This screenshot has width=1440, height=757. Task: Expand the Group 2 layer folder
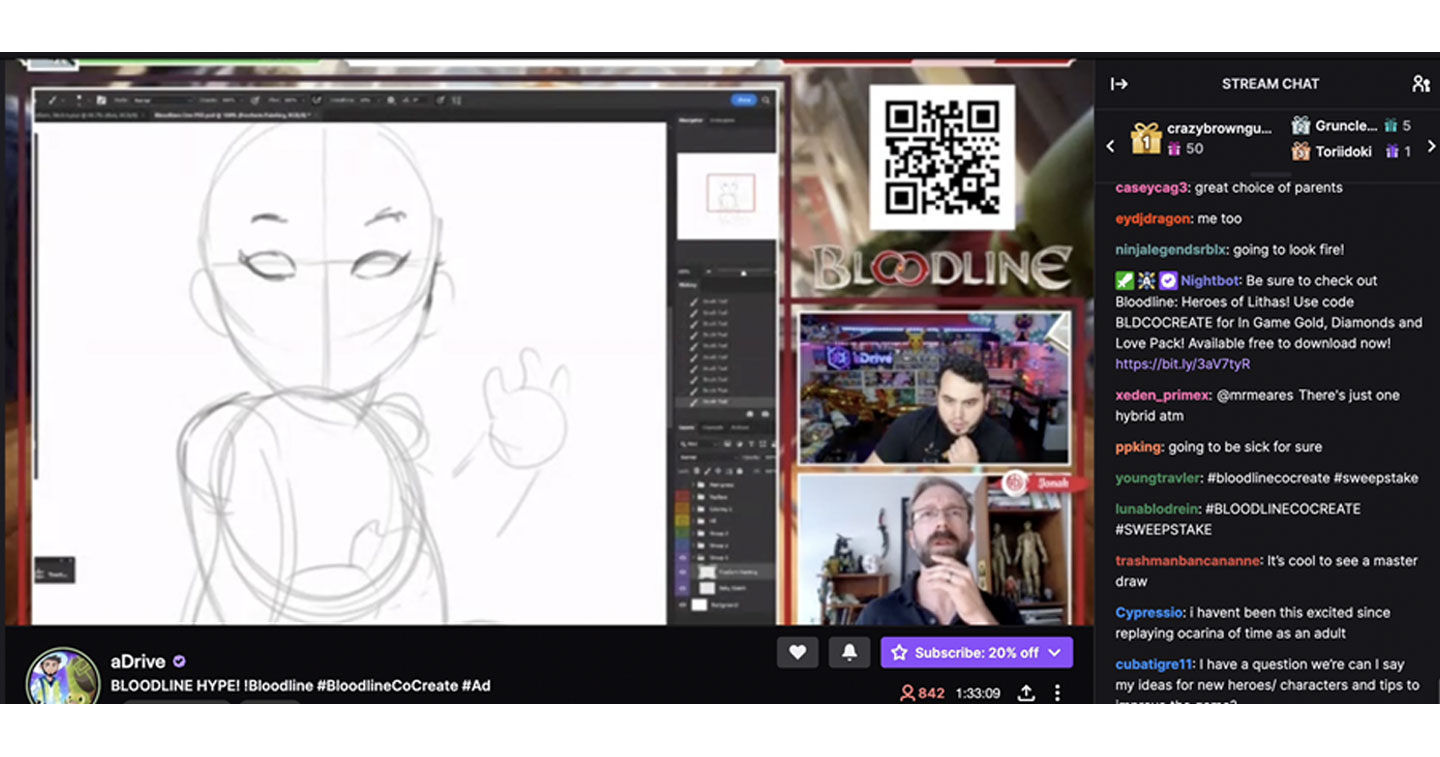click(693, 533)
